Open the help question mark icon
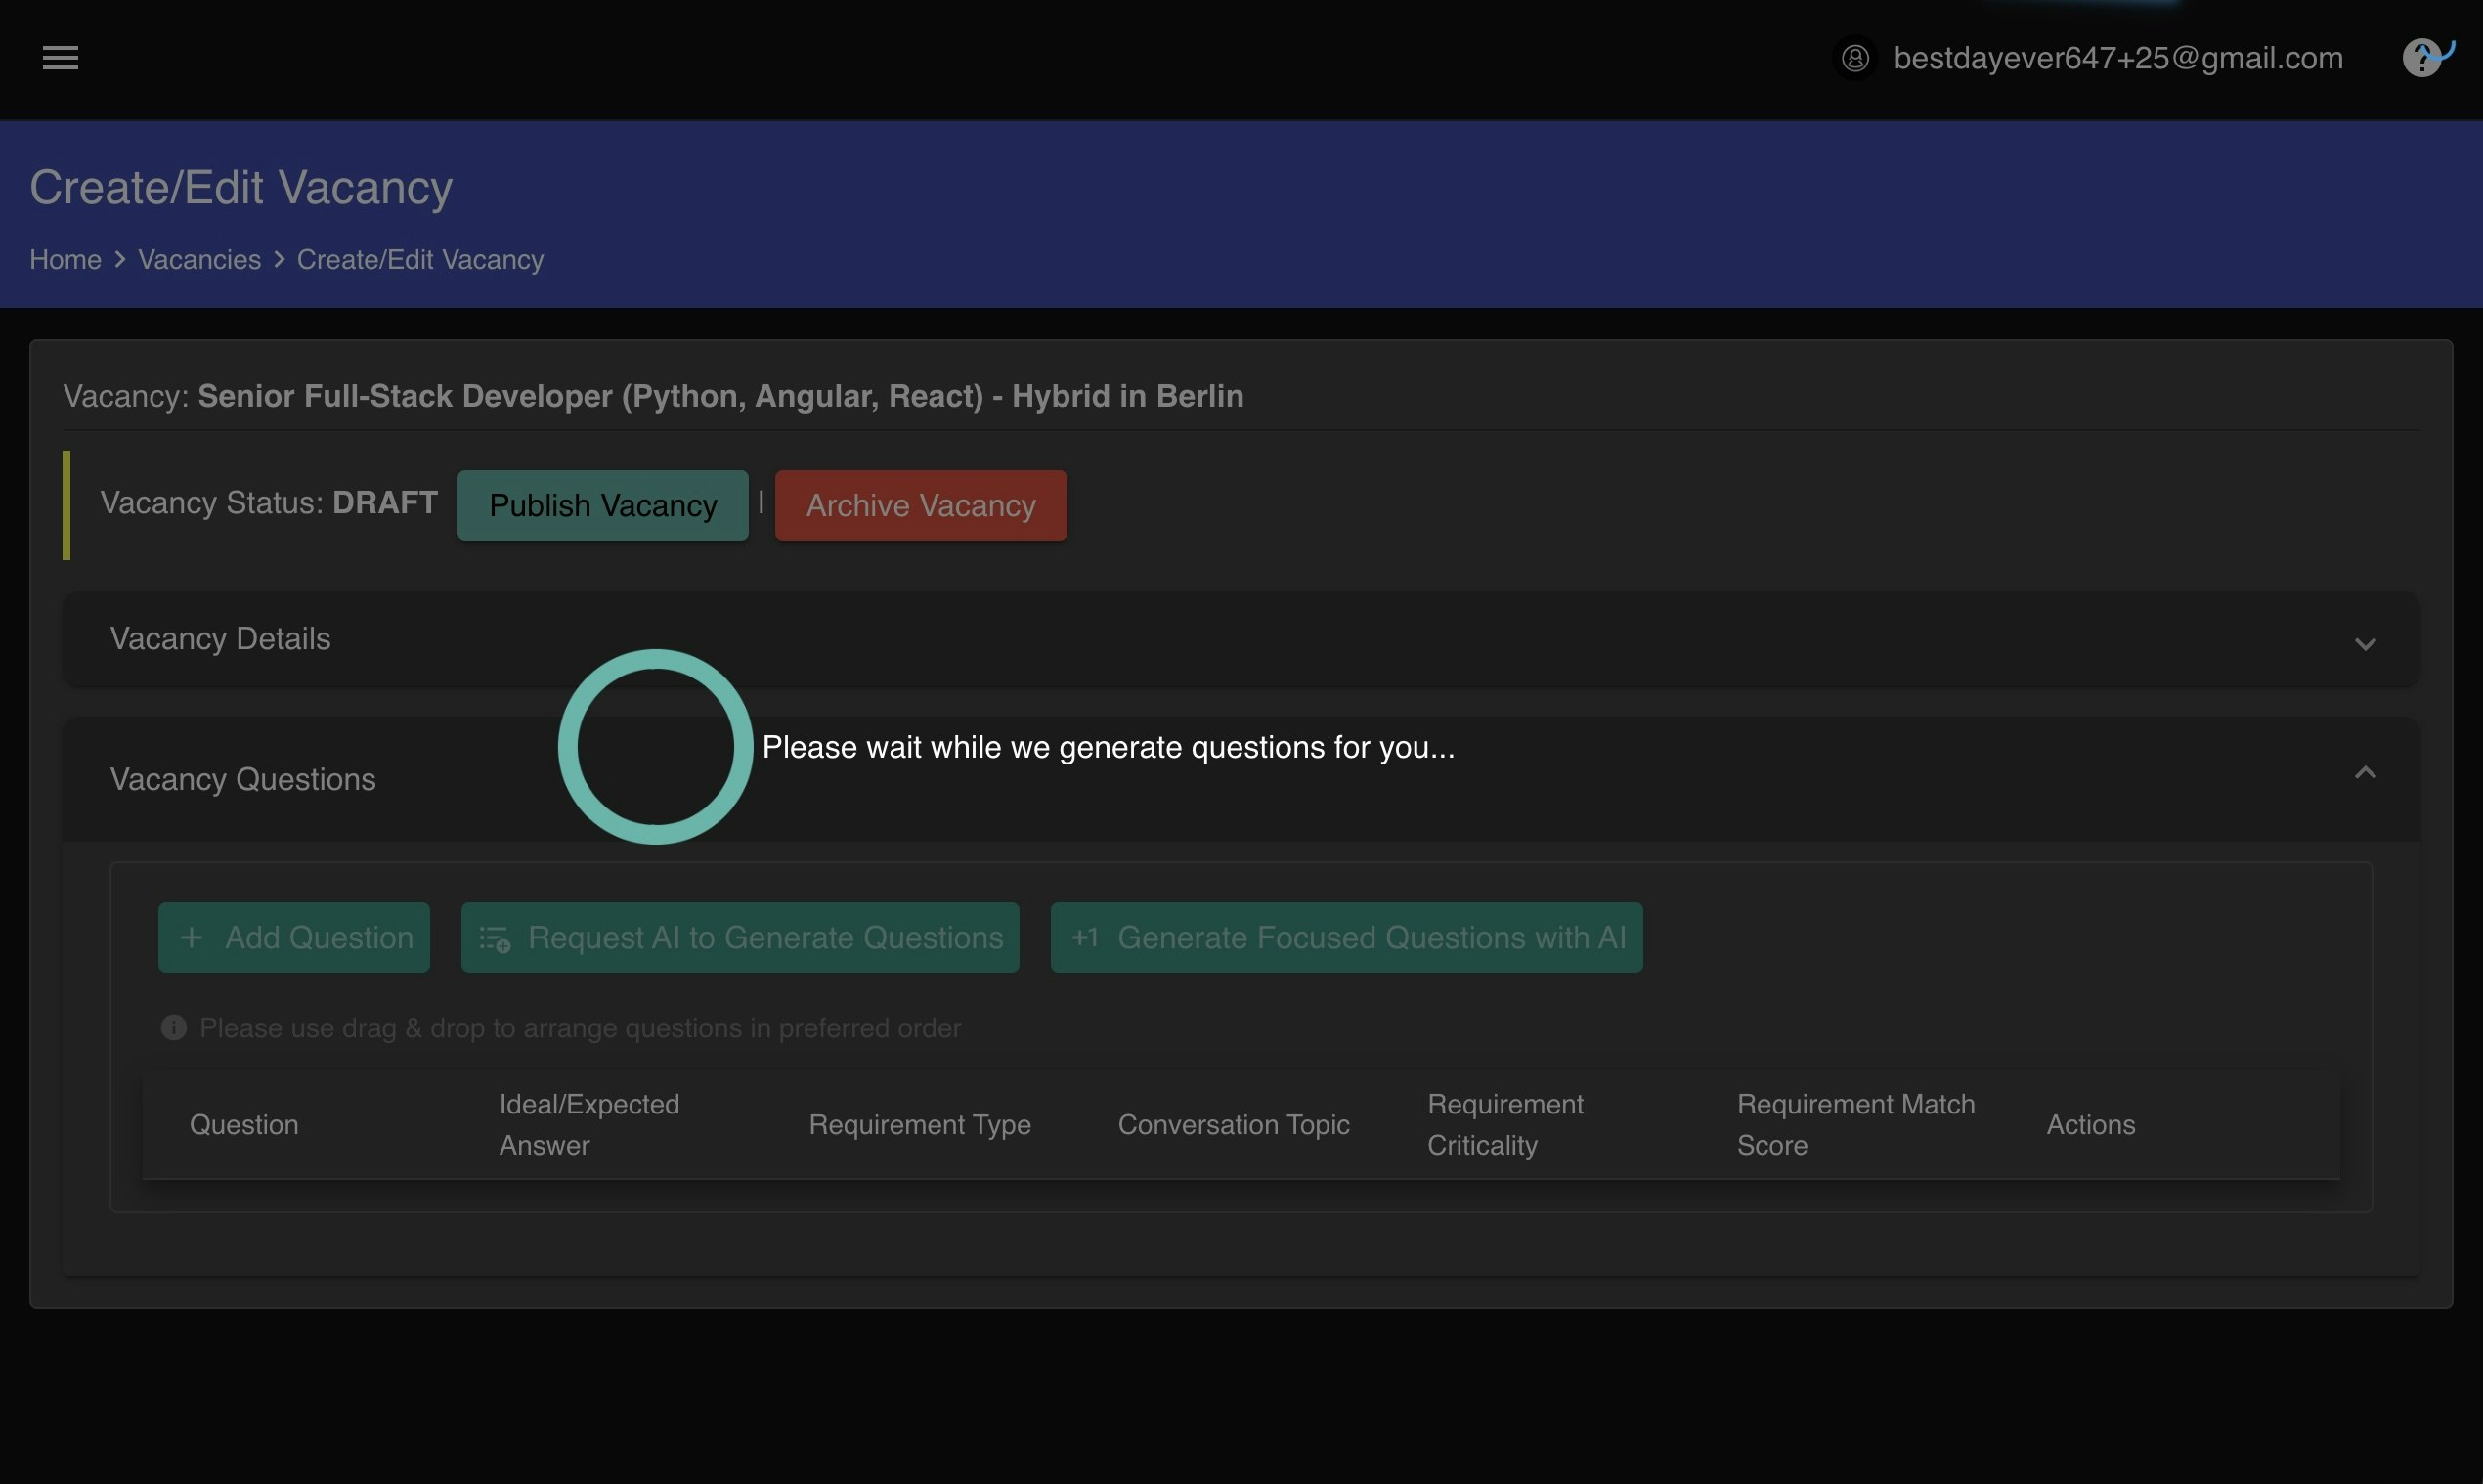Screen dimensions: 2483x1484 [2422, 58]
